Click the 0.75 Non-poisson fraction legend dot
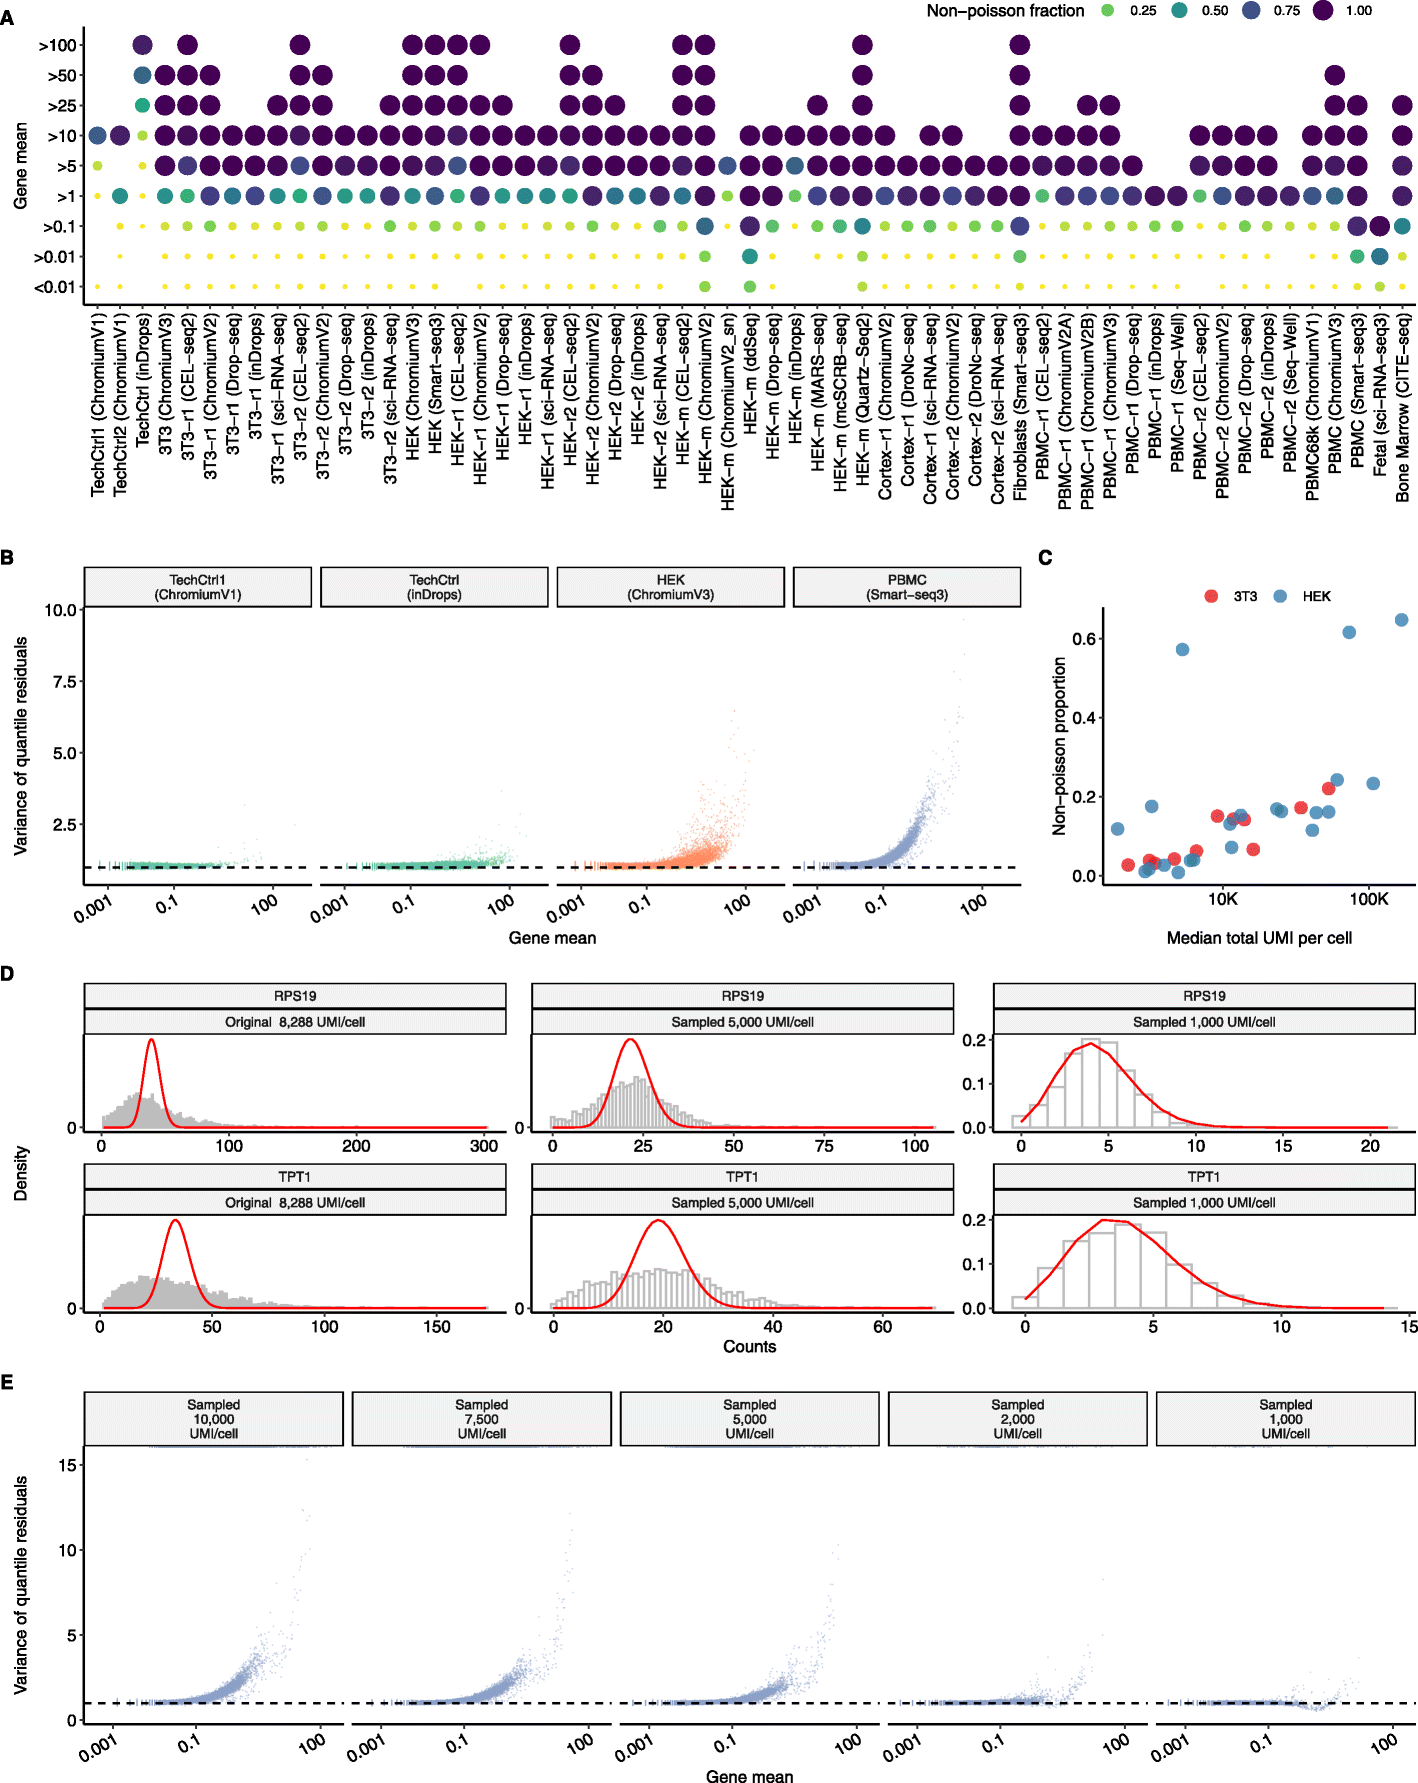This screenshot has height=1783, width=1418. (1251, 11)
